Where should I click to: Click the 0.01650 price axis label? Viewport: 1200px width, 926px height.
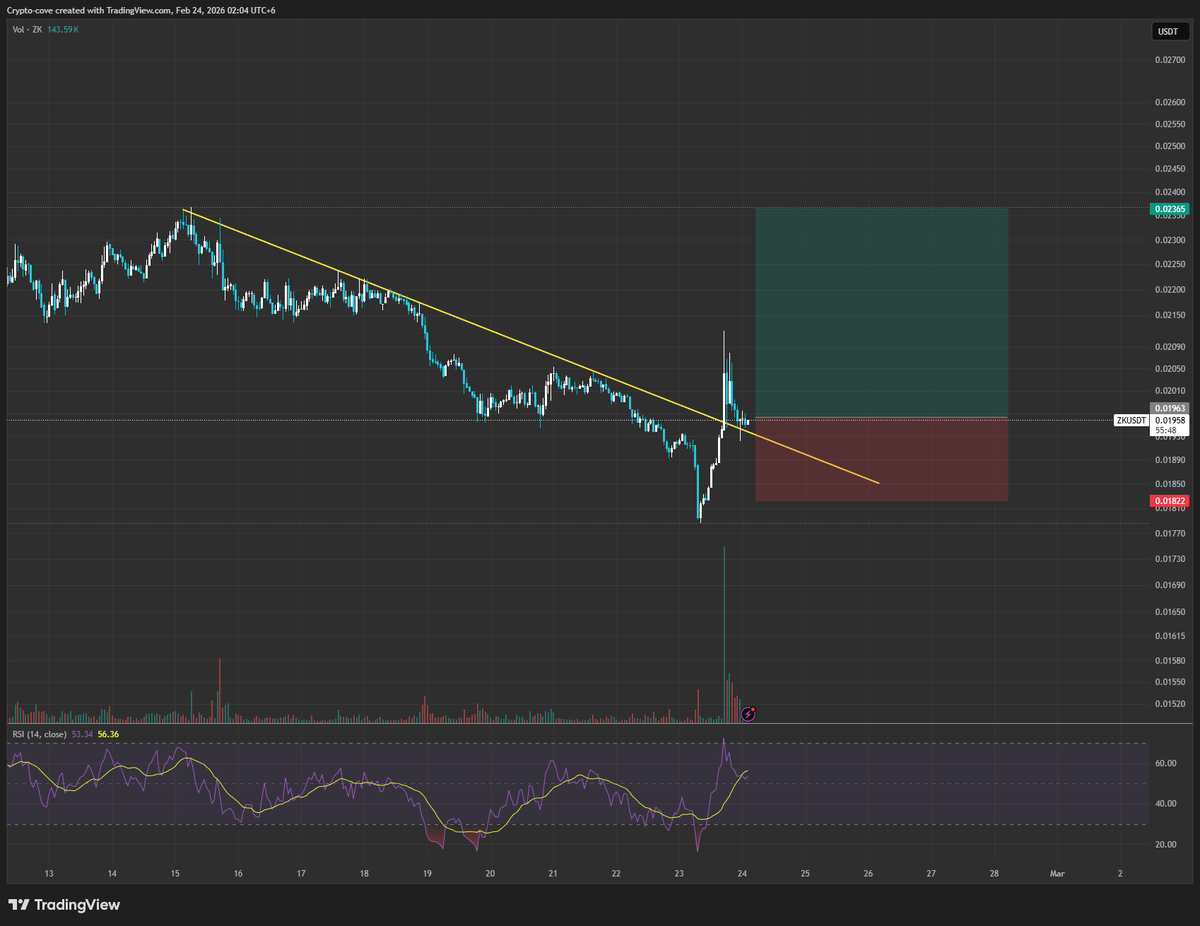pos(1168,610)
